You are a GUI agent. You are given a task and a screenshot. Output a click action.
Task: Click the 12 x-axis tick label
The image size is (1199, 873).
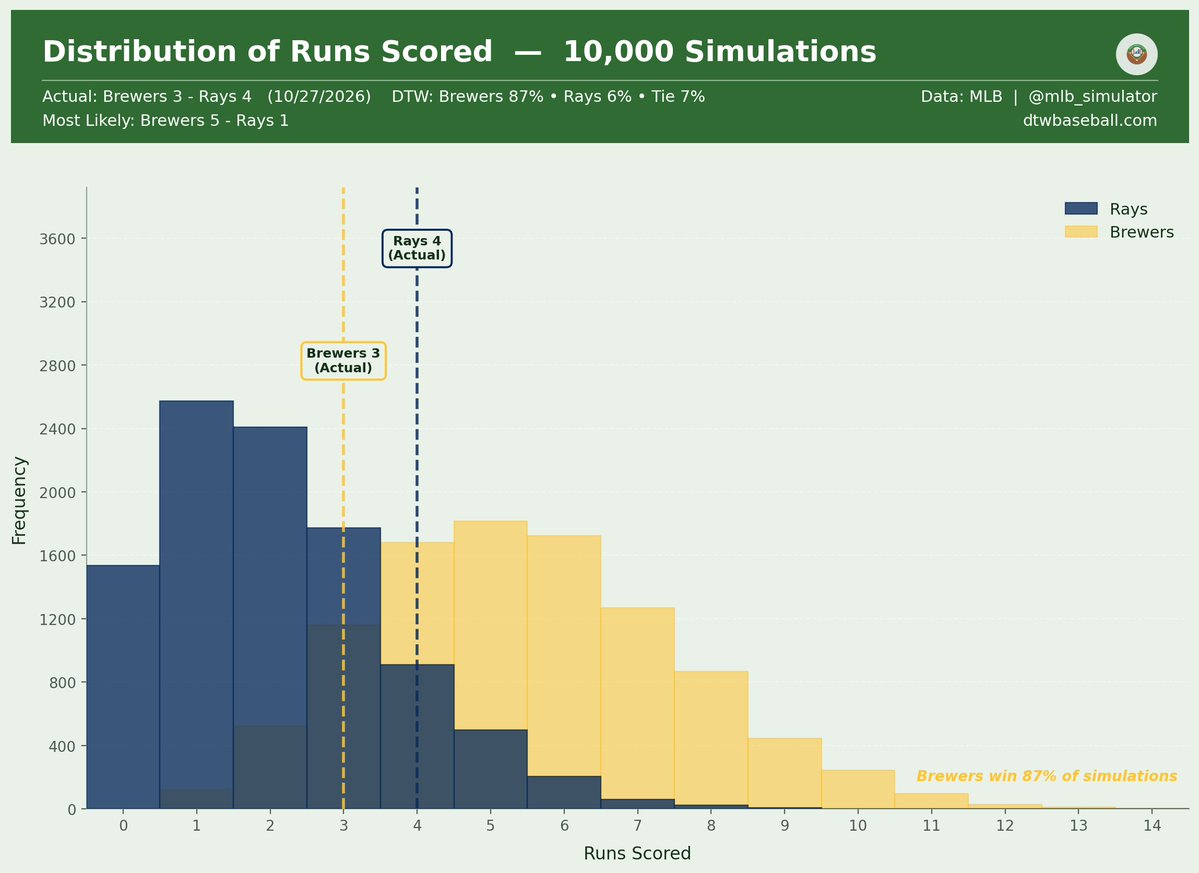point(1005,826)
